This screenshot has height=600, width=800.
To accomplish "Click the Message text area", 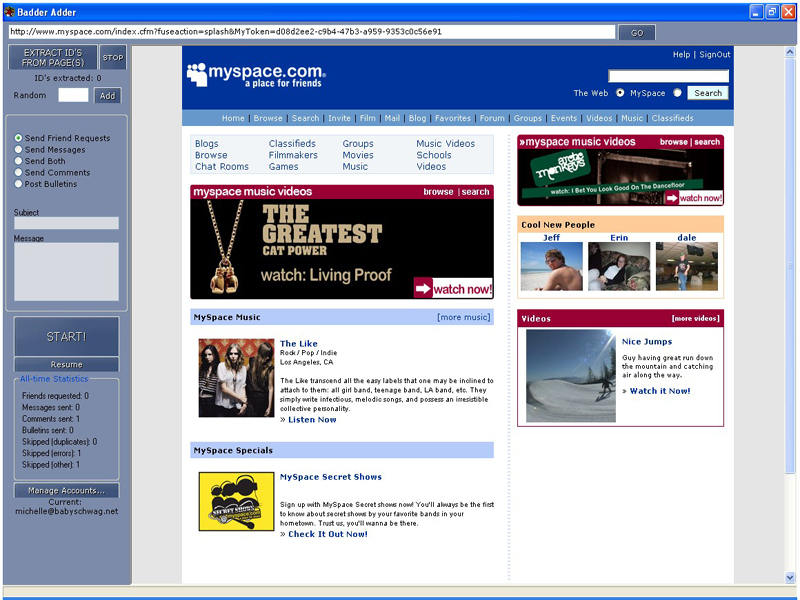I will pyautogui.click(x=66, y=271).
